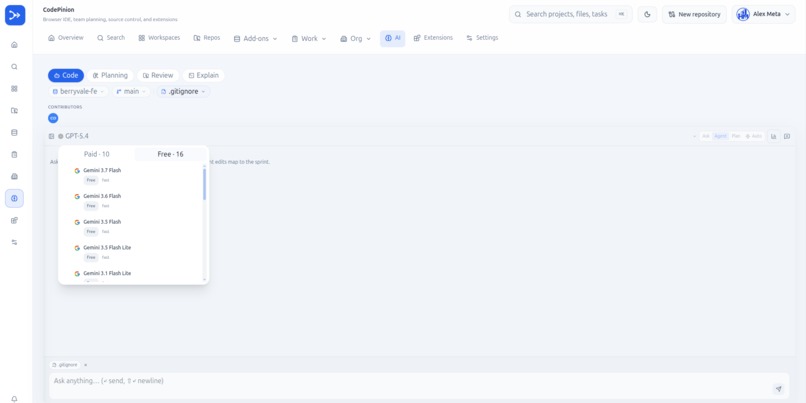
Task: Open the GPT-5.4 model selector
Action: [x=73, y=136]
